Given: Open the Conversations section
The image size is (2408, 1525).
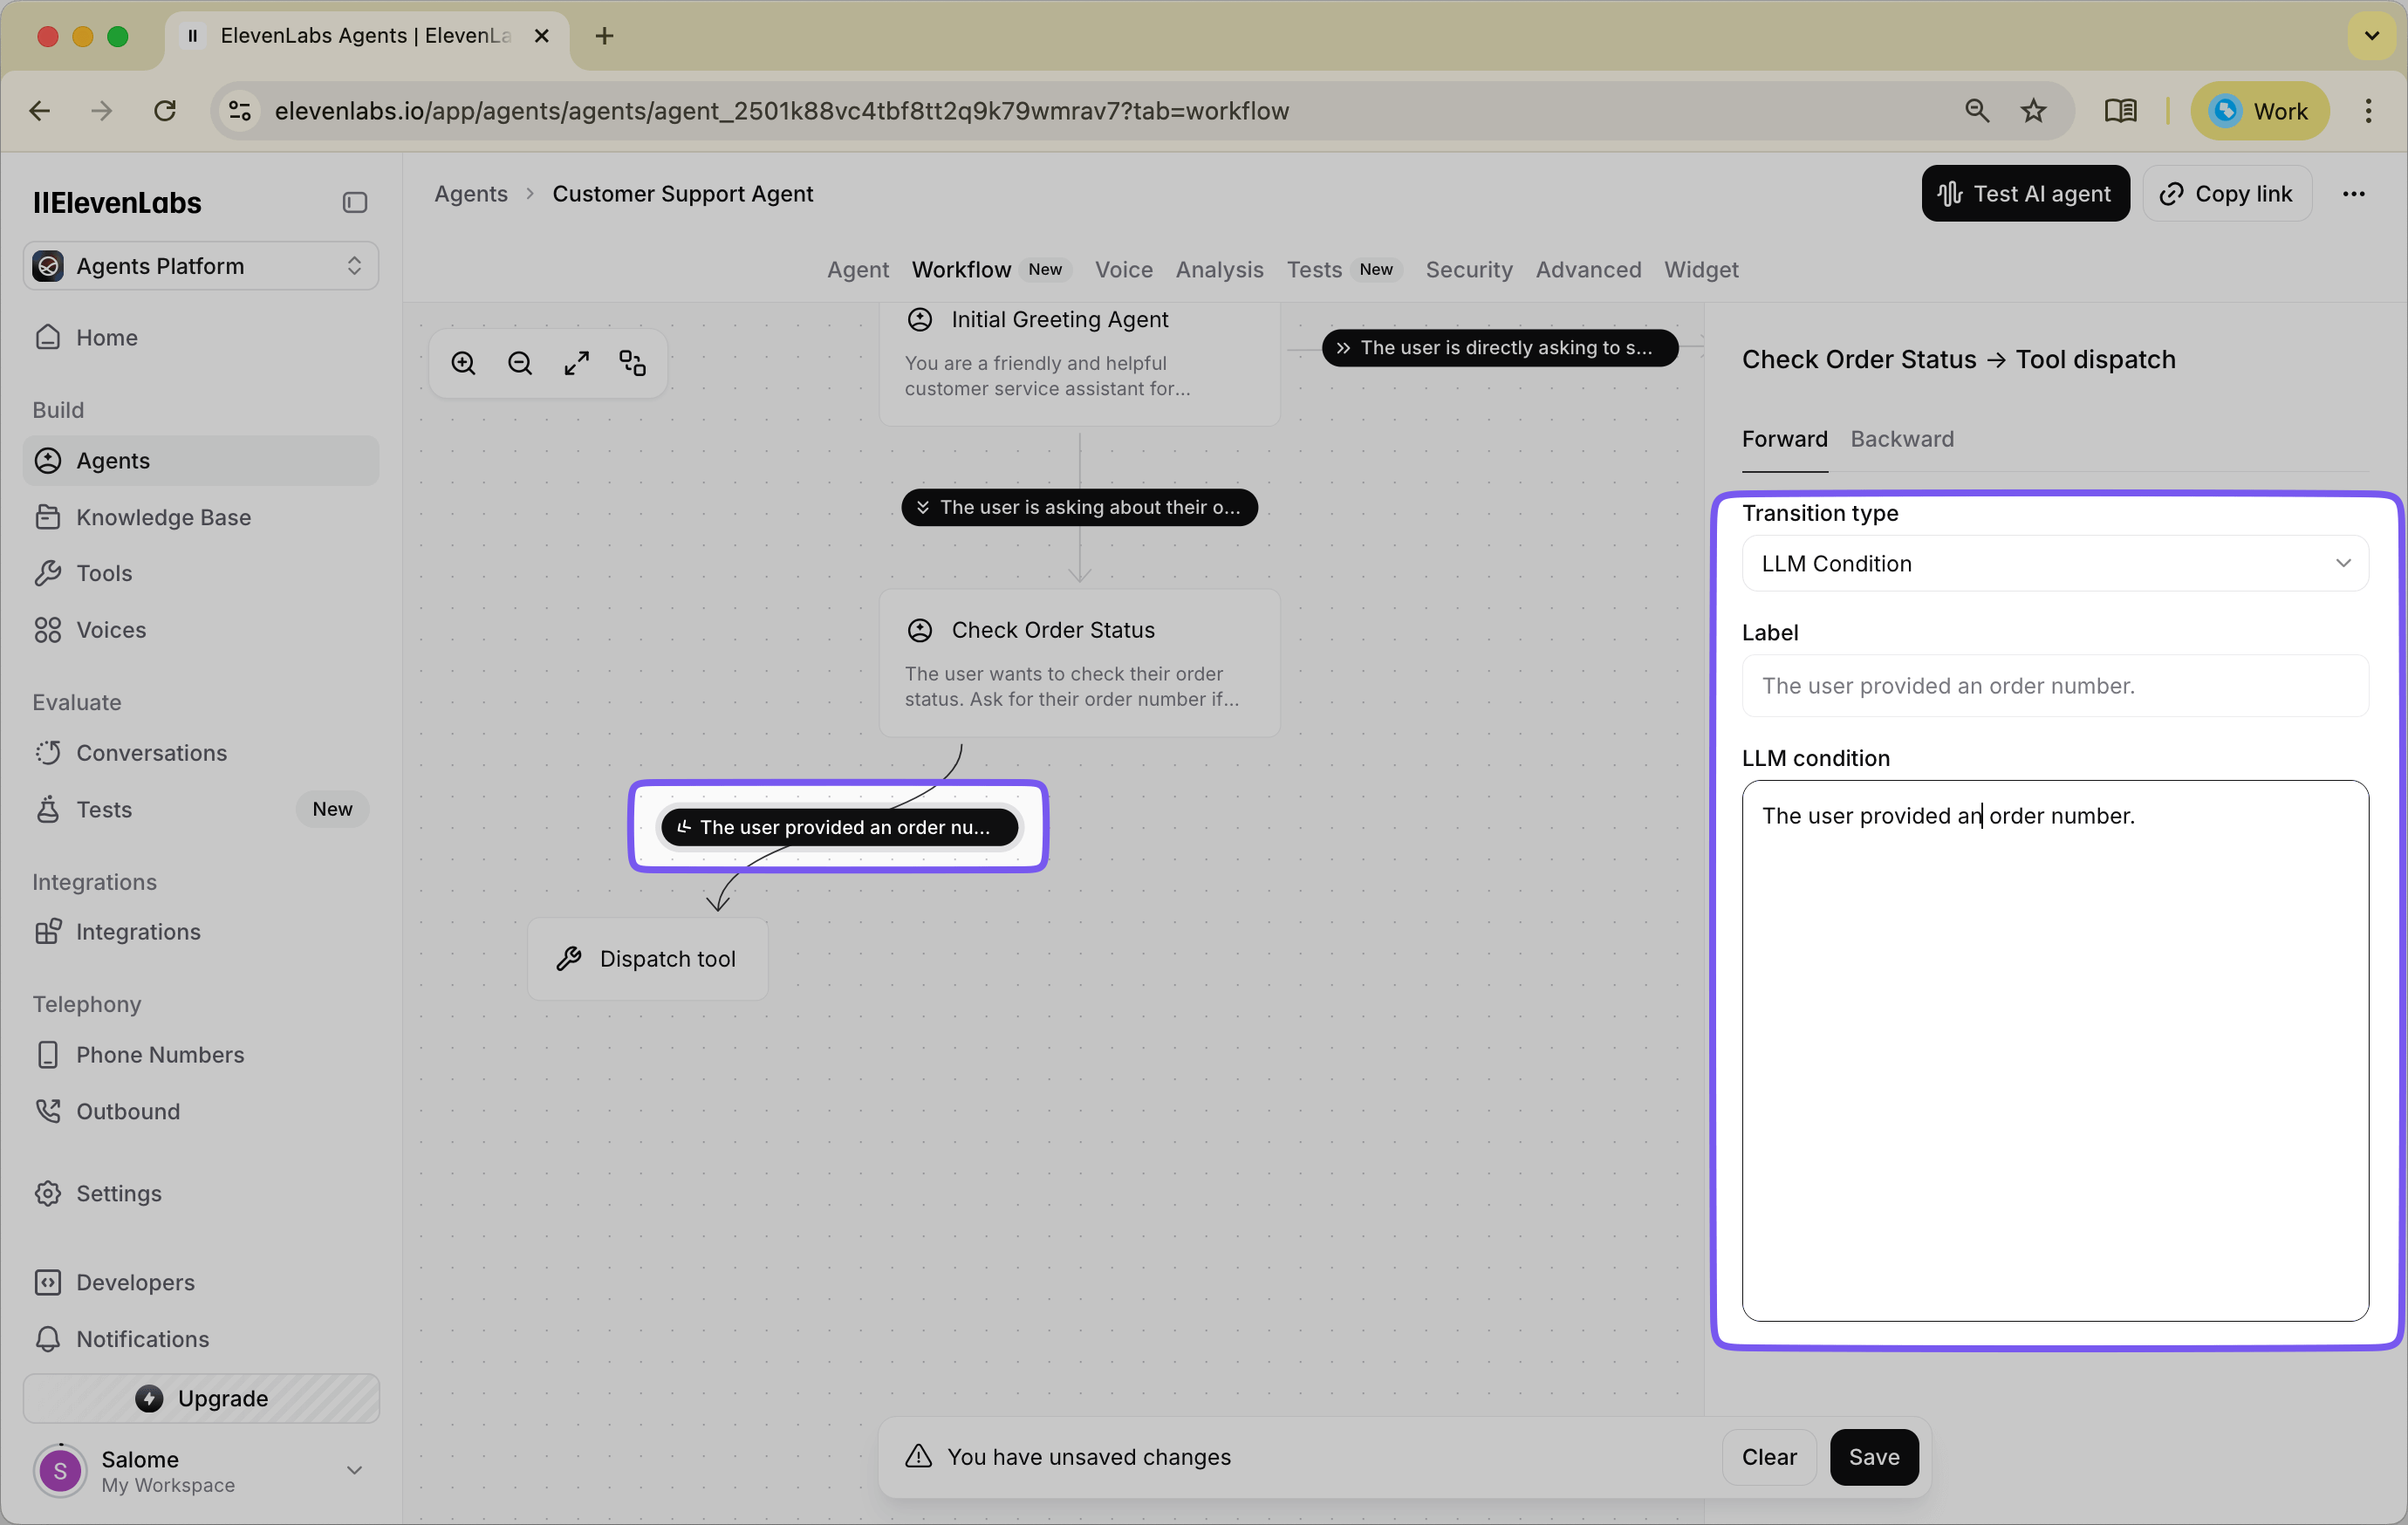Looking at the screenshot, I should click(152, 753).
